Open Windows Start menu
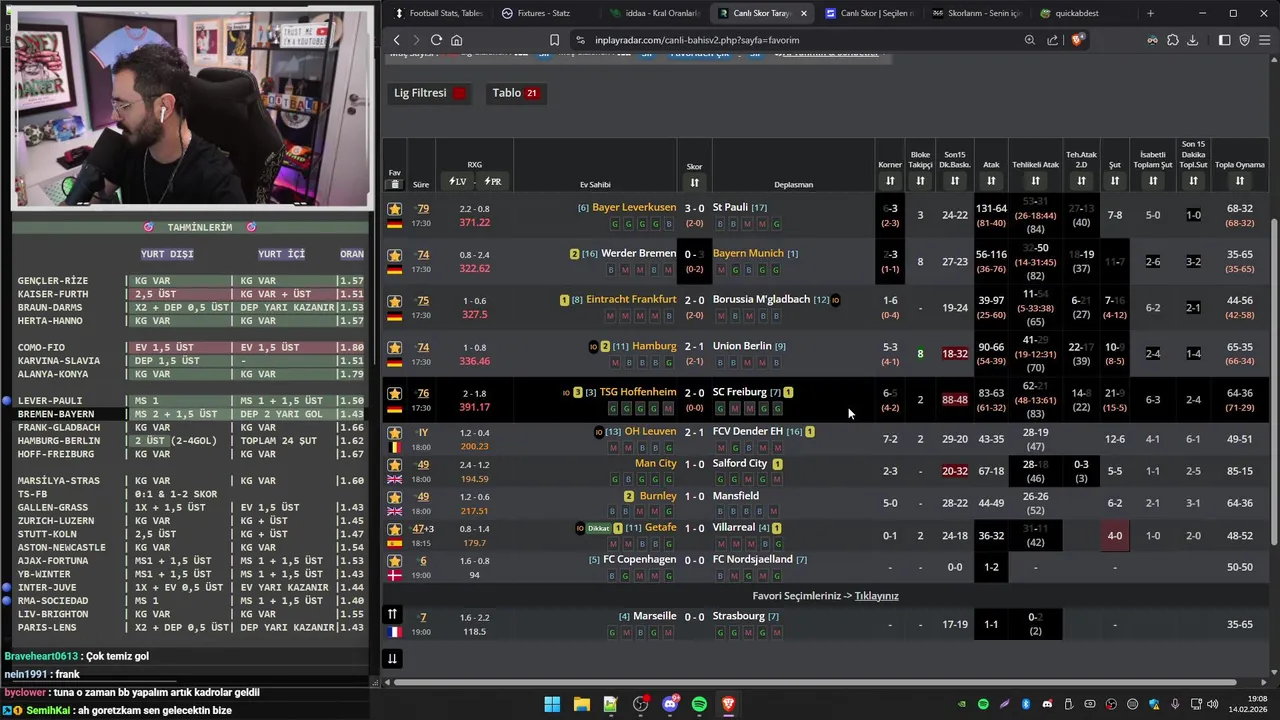This screenshot has width=1280, height=720. (552, 704)
